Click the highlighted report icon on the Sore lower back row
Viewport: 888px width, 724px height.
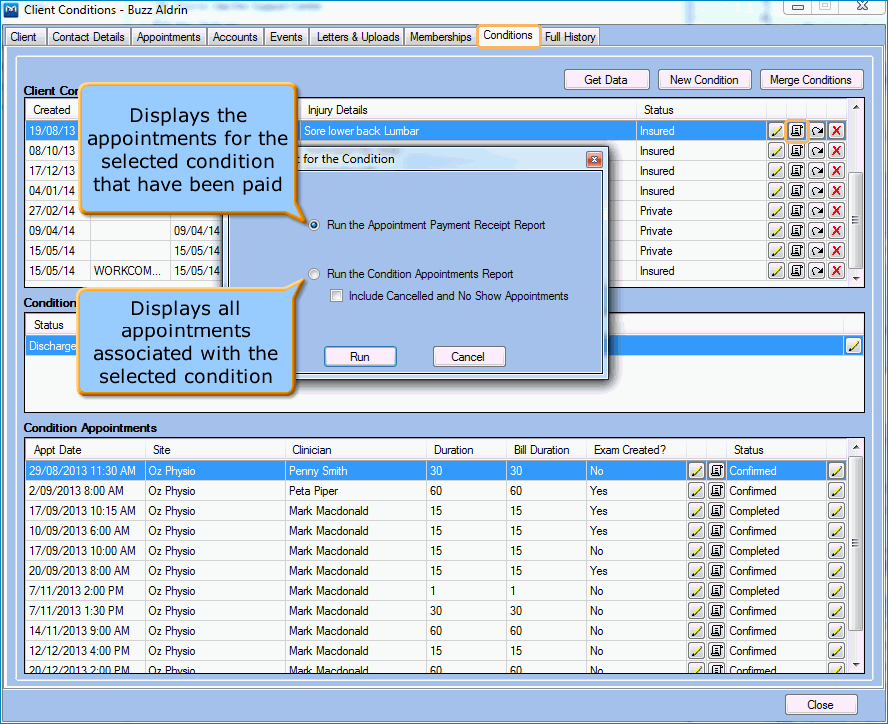click(797, 131)
